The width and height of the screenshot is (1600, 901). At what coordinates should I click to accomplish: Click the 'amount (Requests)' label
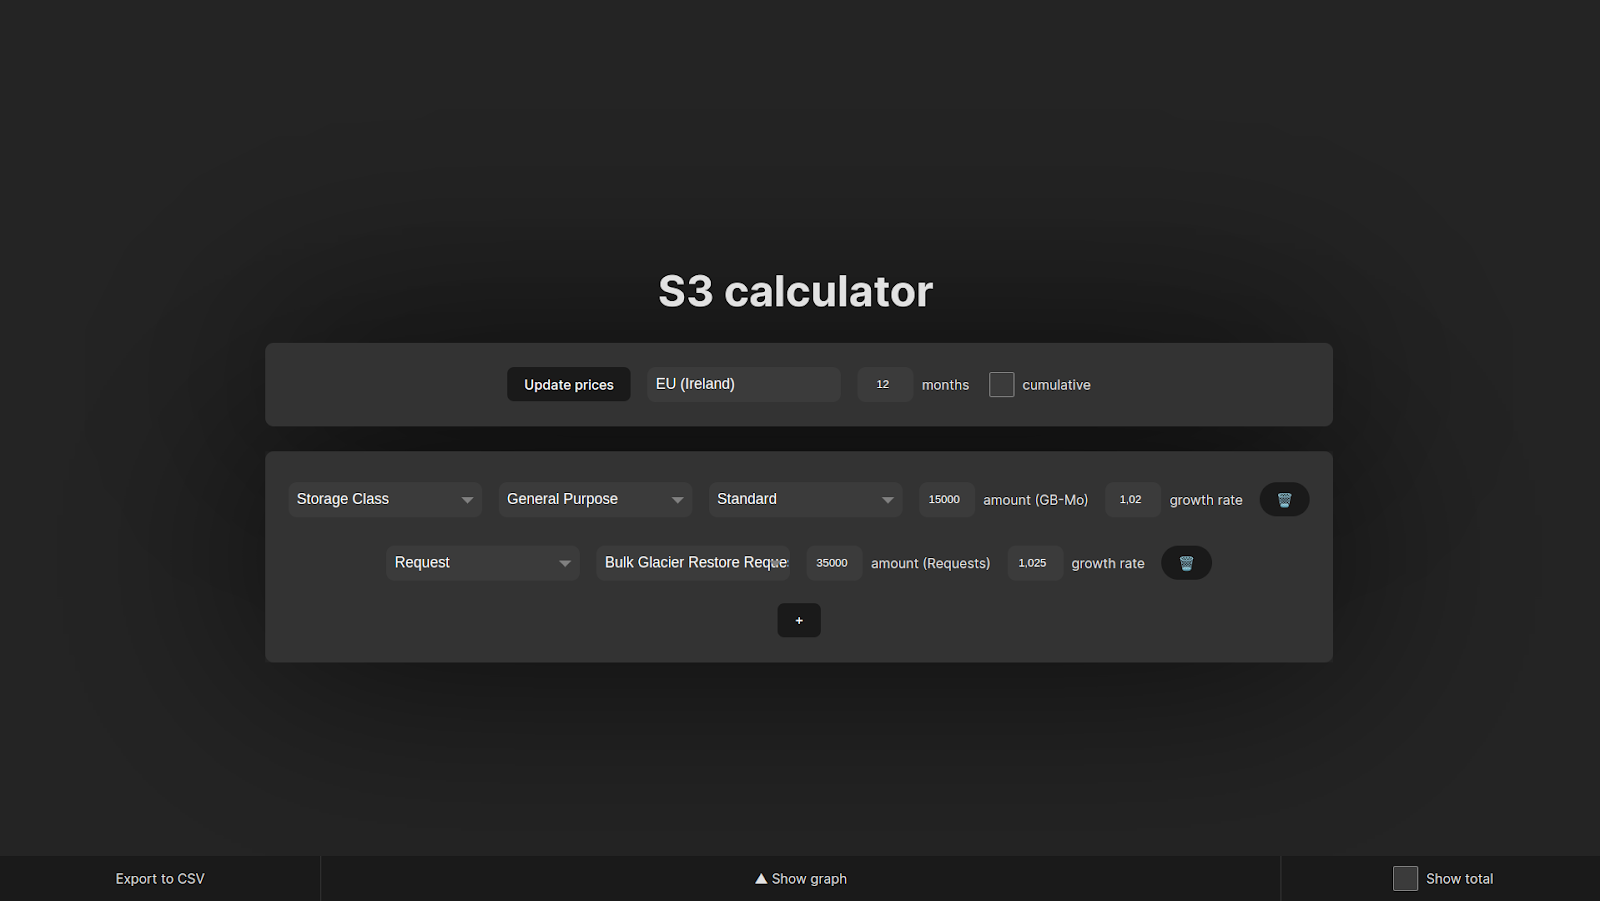click(x=930, y=564)
